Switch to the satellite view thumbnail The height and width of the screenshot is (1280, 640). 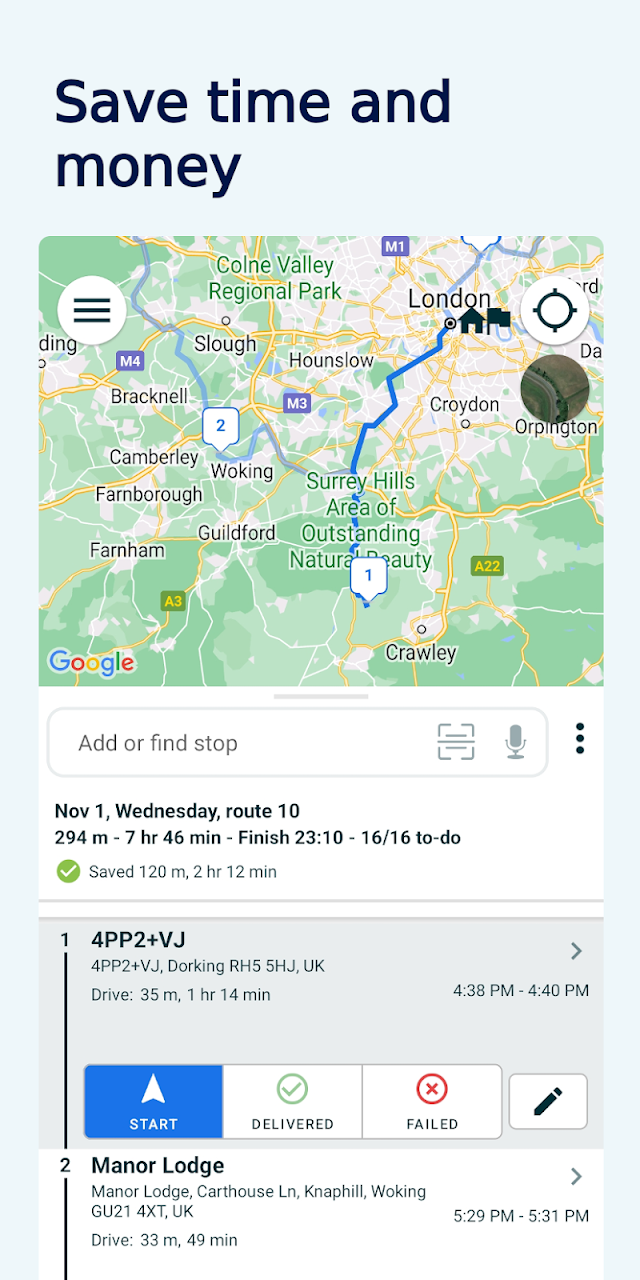point(555,388)
